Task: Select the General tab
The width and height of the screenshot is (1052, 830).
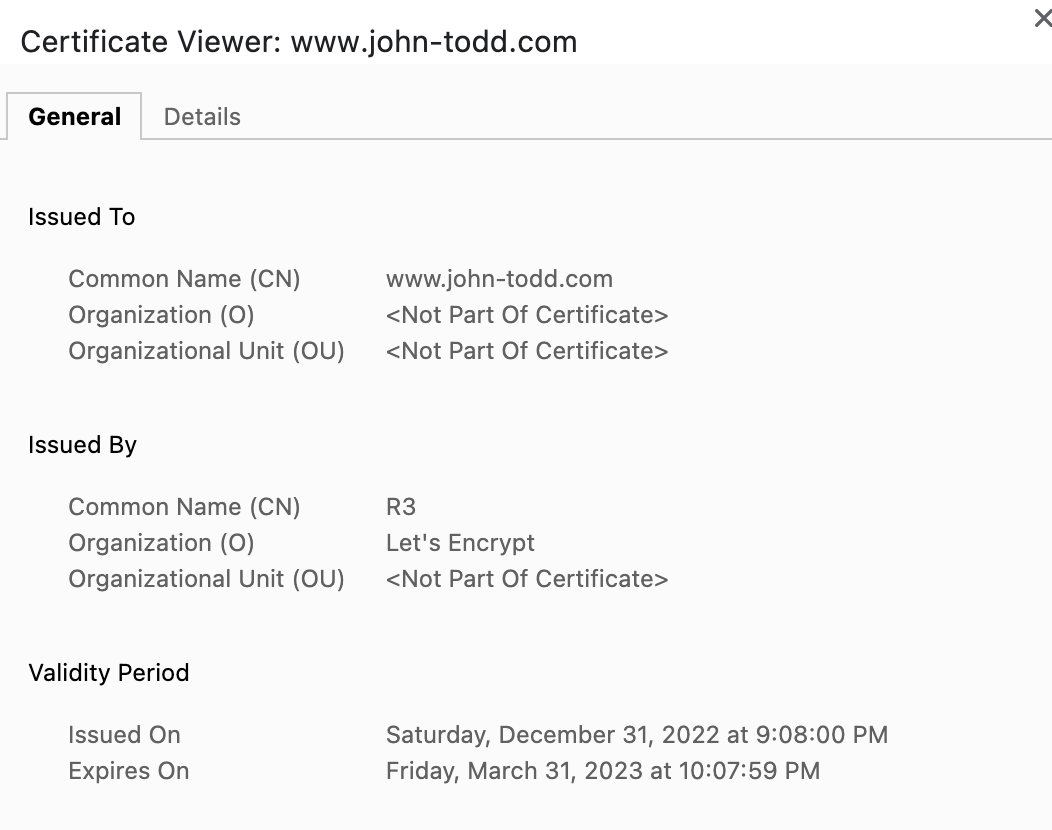Action: [x=75, y=117]
